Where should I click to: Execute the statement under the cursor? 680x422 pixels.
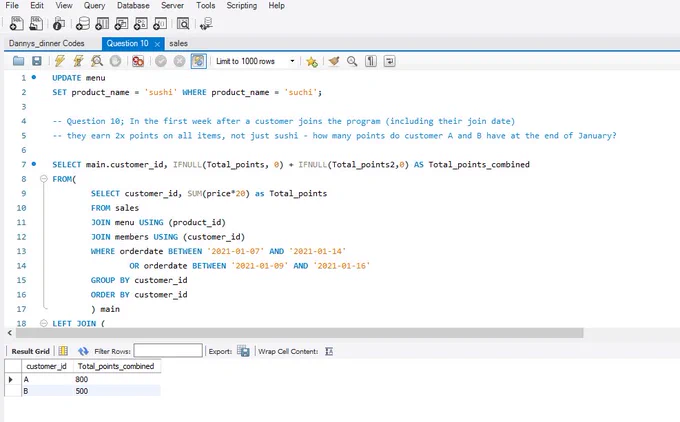(78, 61)
